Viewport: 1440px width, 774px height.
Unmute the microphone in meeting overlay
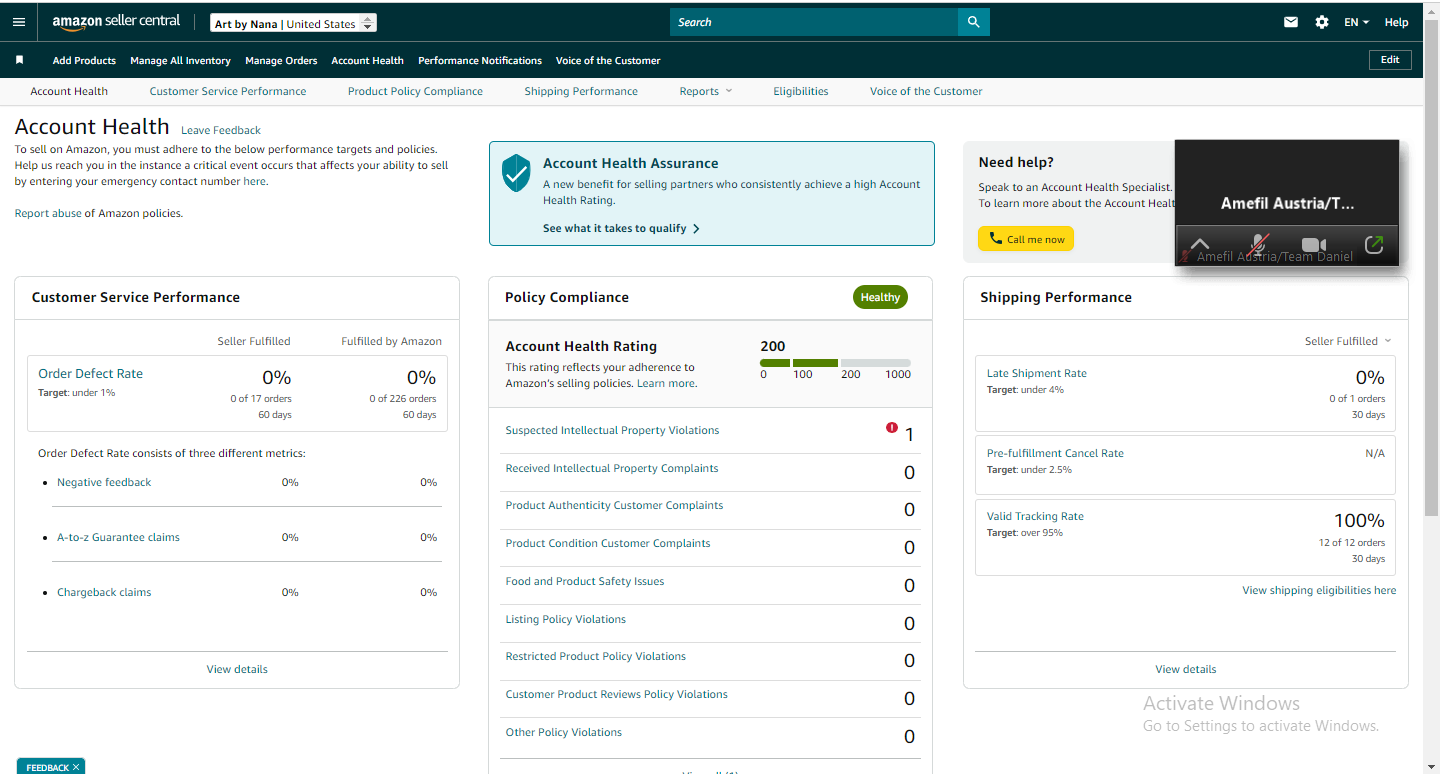[1260, 245]
